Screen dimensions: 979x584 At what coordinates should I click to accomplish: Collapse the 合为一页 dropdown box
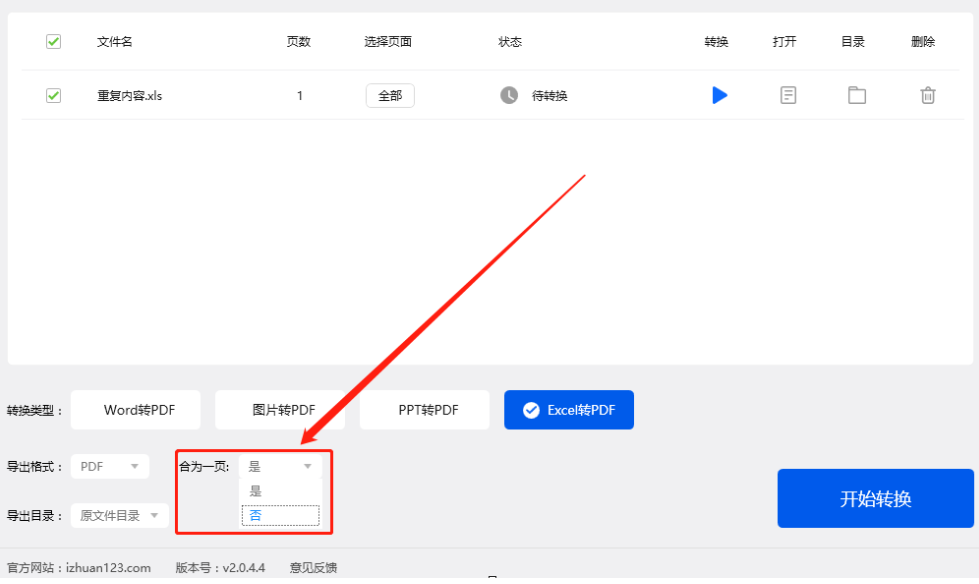pos(280,467)
